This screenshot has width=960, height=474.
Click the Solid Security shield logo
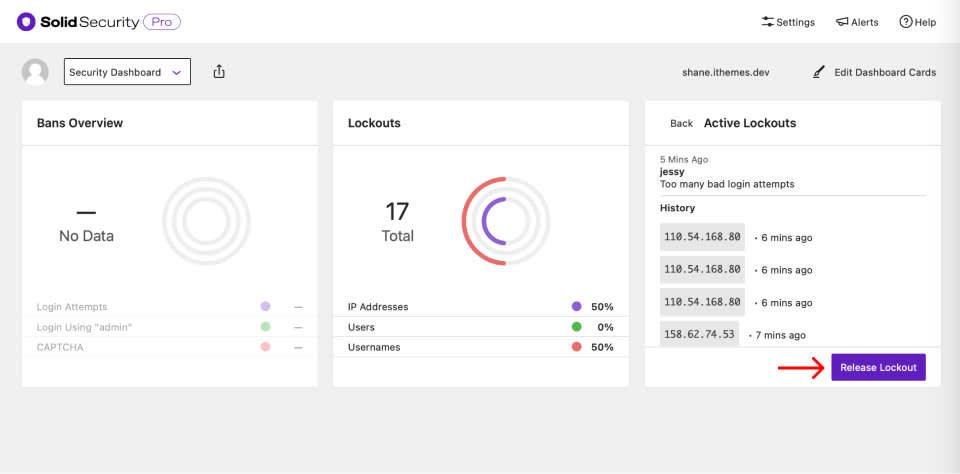(26, 22)
